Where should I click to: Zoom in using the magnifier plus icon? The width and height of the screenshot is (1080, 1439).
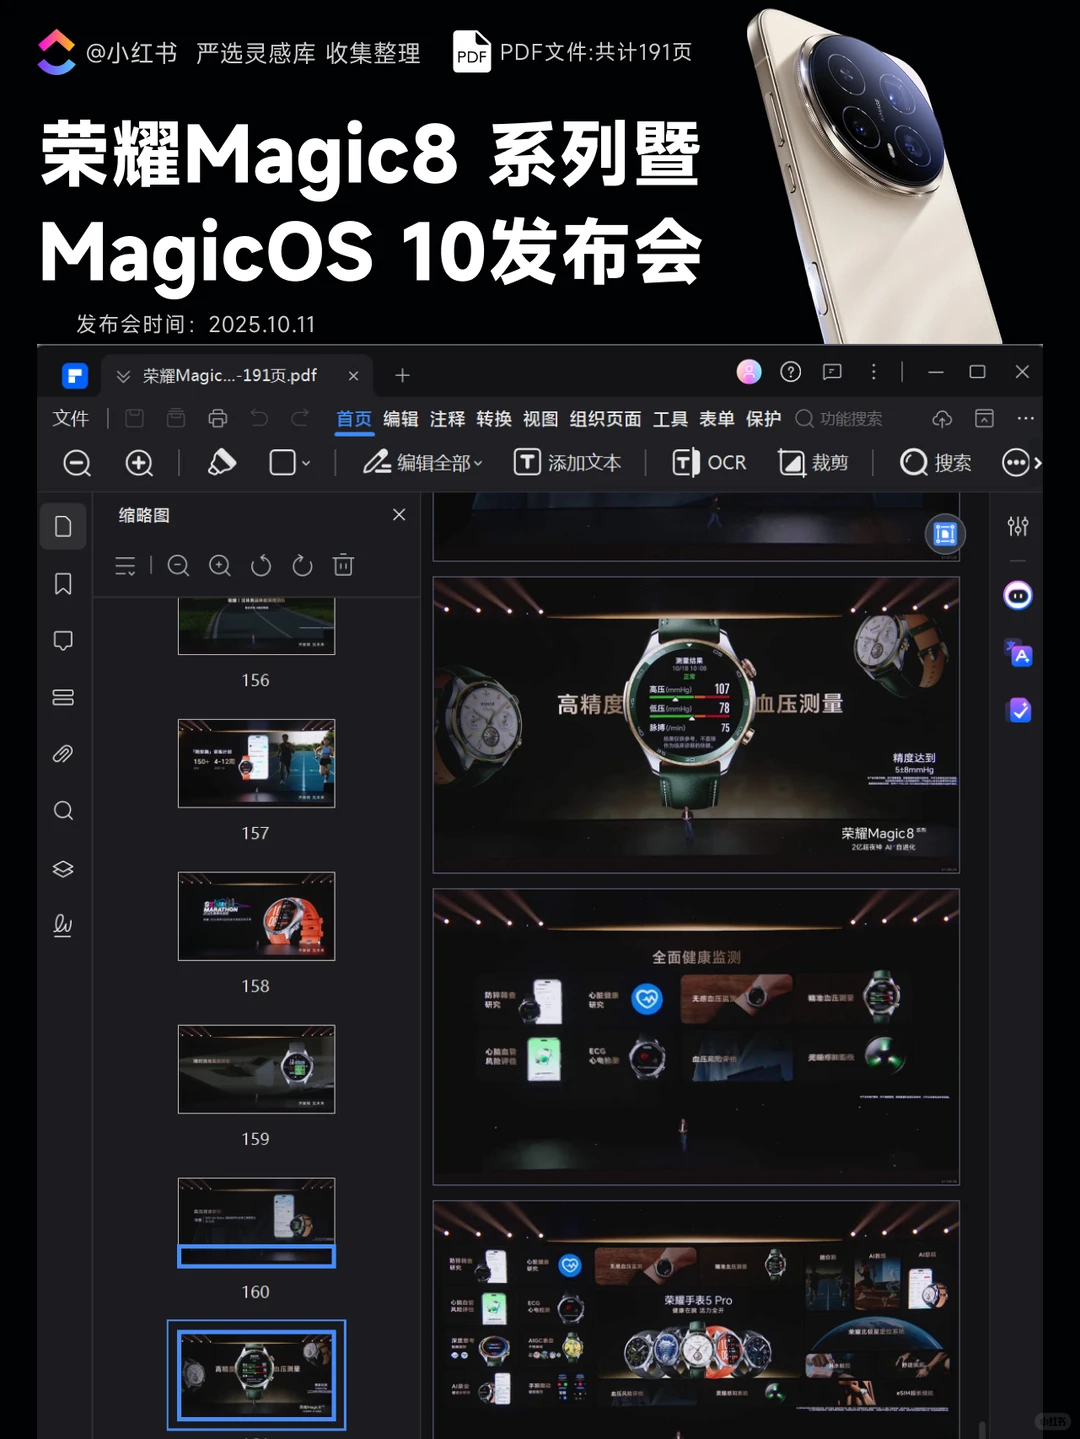click(x=139, y=462)
